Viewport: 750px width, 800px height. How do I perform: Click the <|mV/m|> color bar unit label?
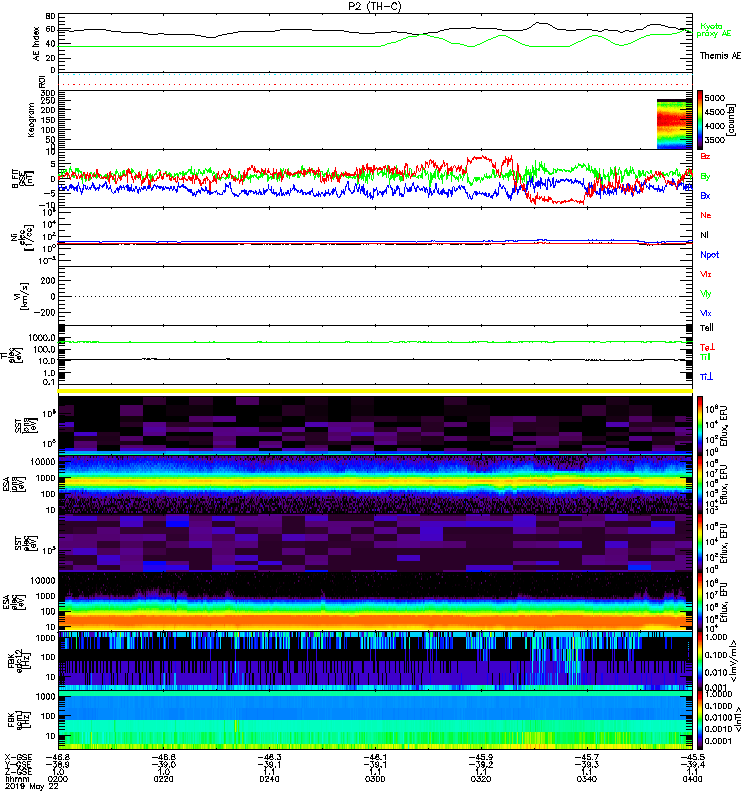(x=733, y=661)
